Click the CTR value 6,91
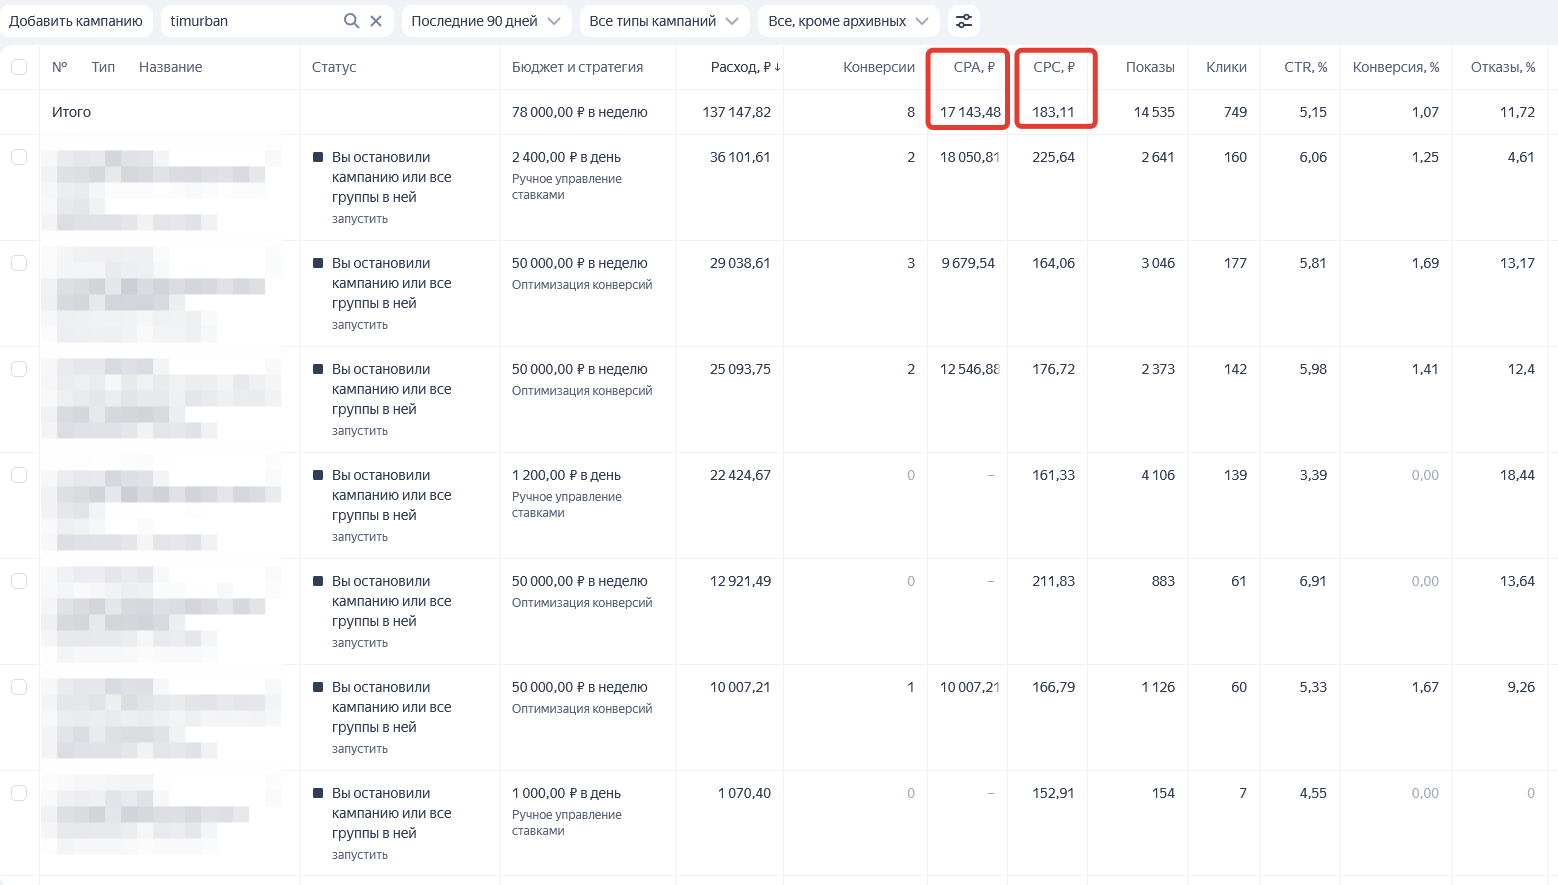The width and height of the screenshot is (1558, 885). click(x=1313, y=581)
